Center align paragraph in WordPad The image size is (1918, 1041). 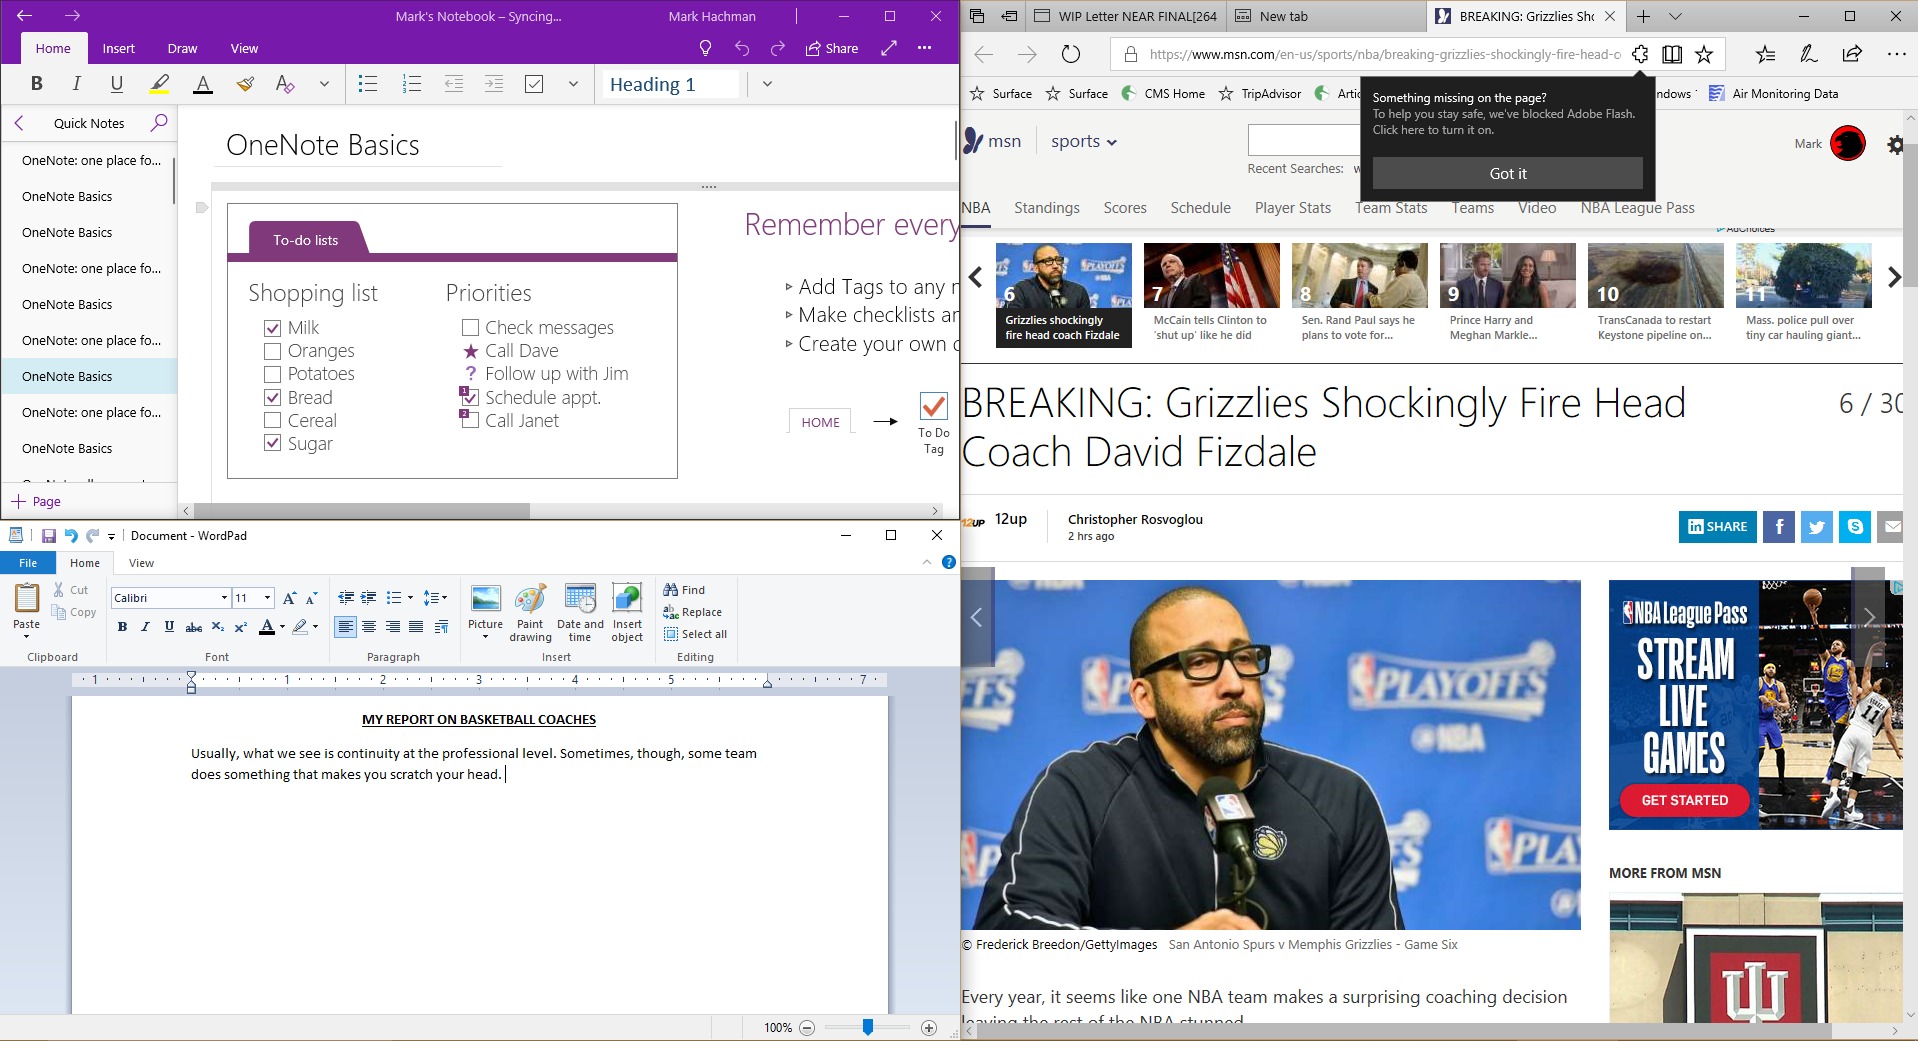tap(369, 627)
